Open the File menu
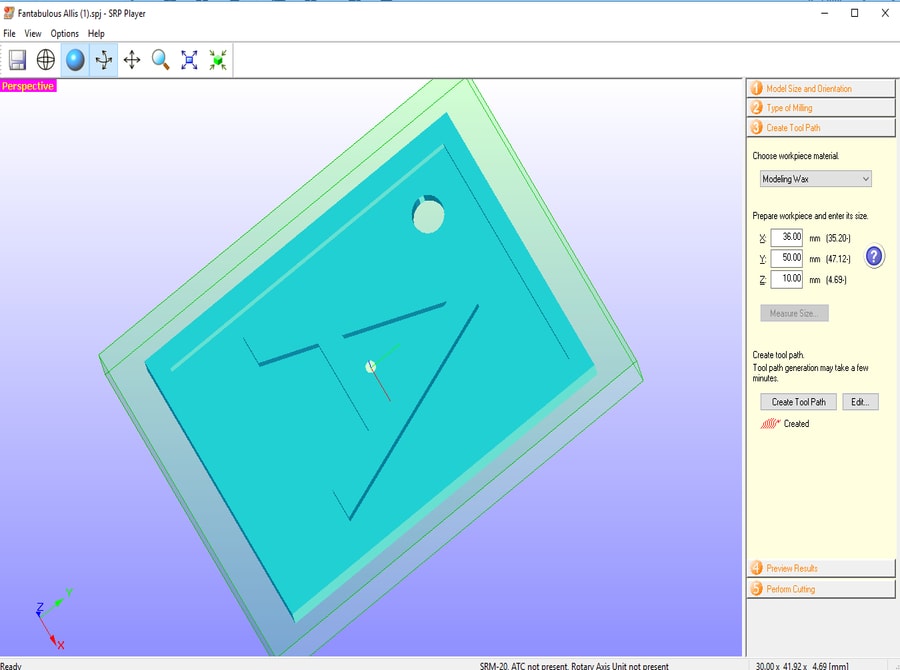The height and width of the screenshot is (670, 900). pyautogui.click(x=9, y=33)
